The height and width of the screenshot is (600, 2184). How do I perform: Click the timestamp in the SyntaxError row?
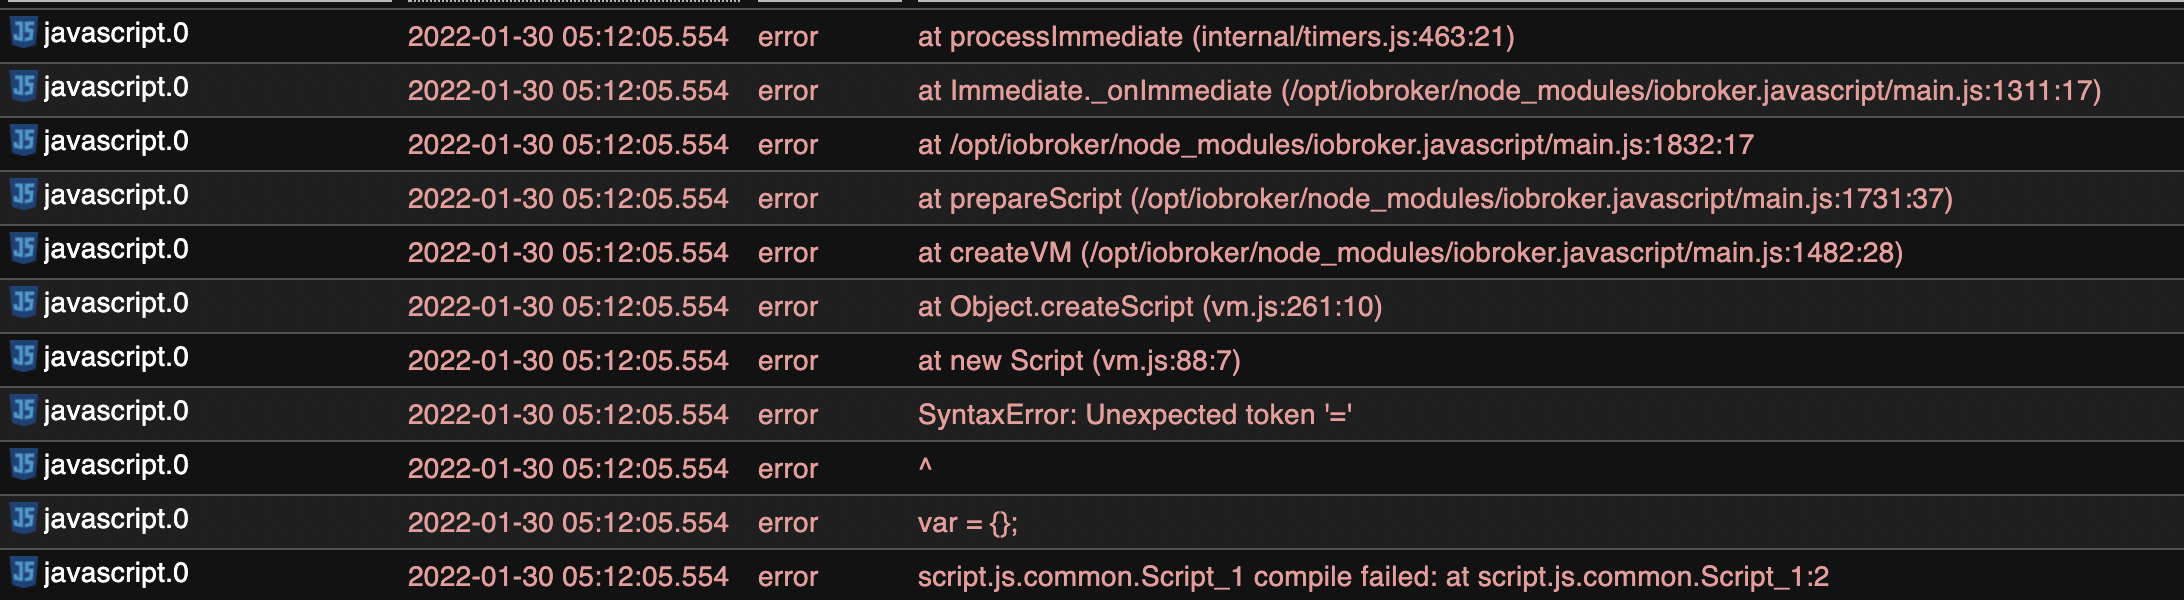pos(568,415)
